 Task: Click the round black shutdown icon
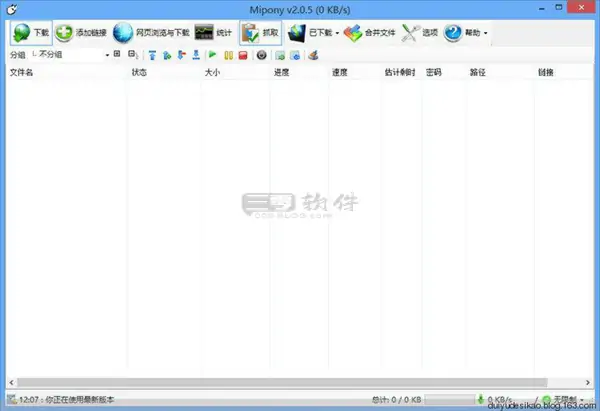(x=261, y=55)
